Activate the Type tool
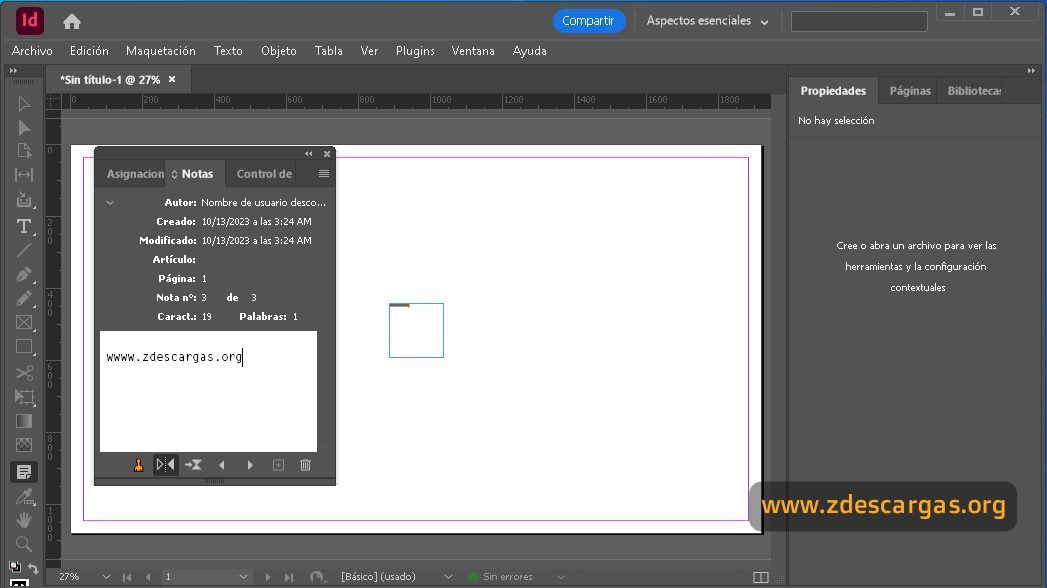The image size is (1047, 588). click(x=23, y=226)
